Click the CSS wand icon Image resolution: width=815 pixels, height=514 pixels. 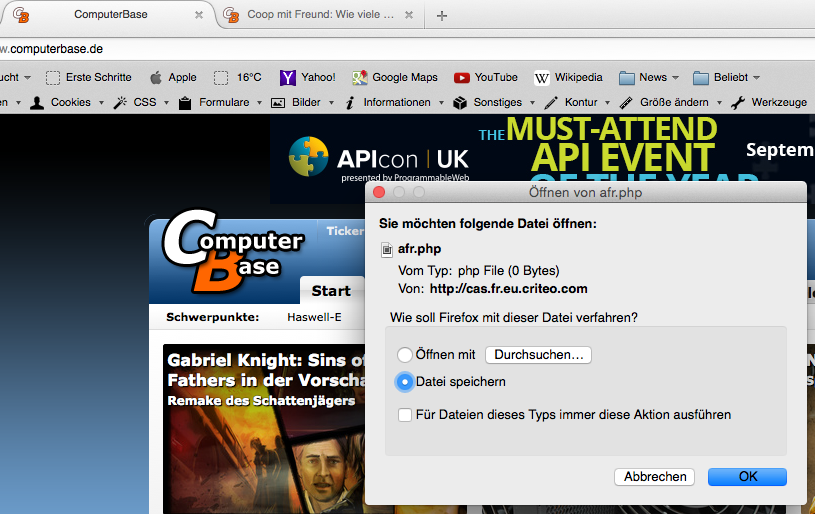[120, 103]
